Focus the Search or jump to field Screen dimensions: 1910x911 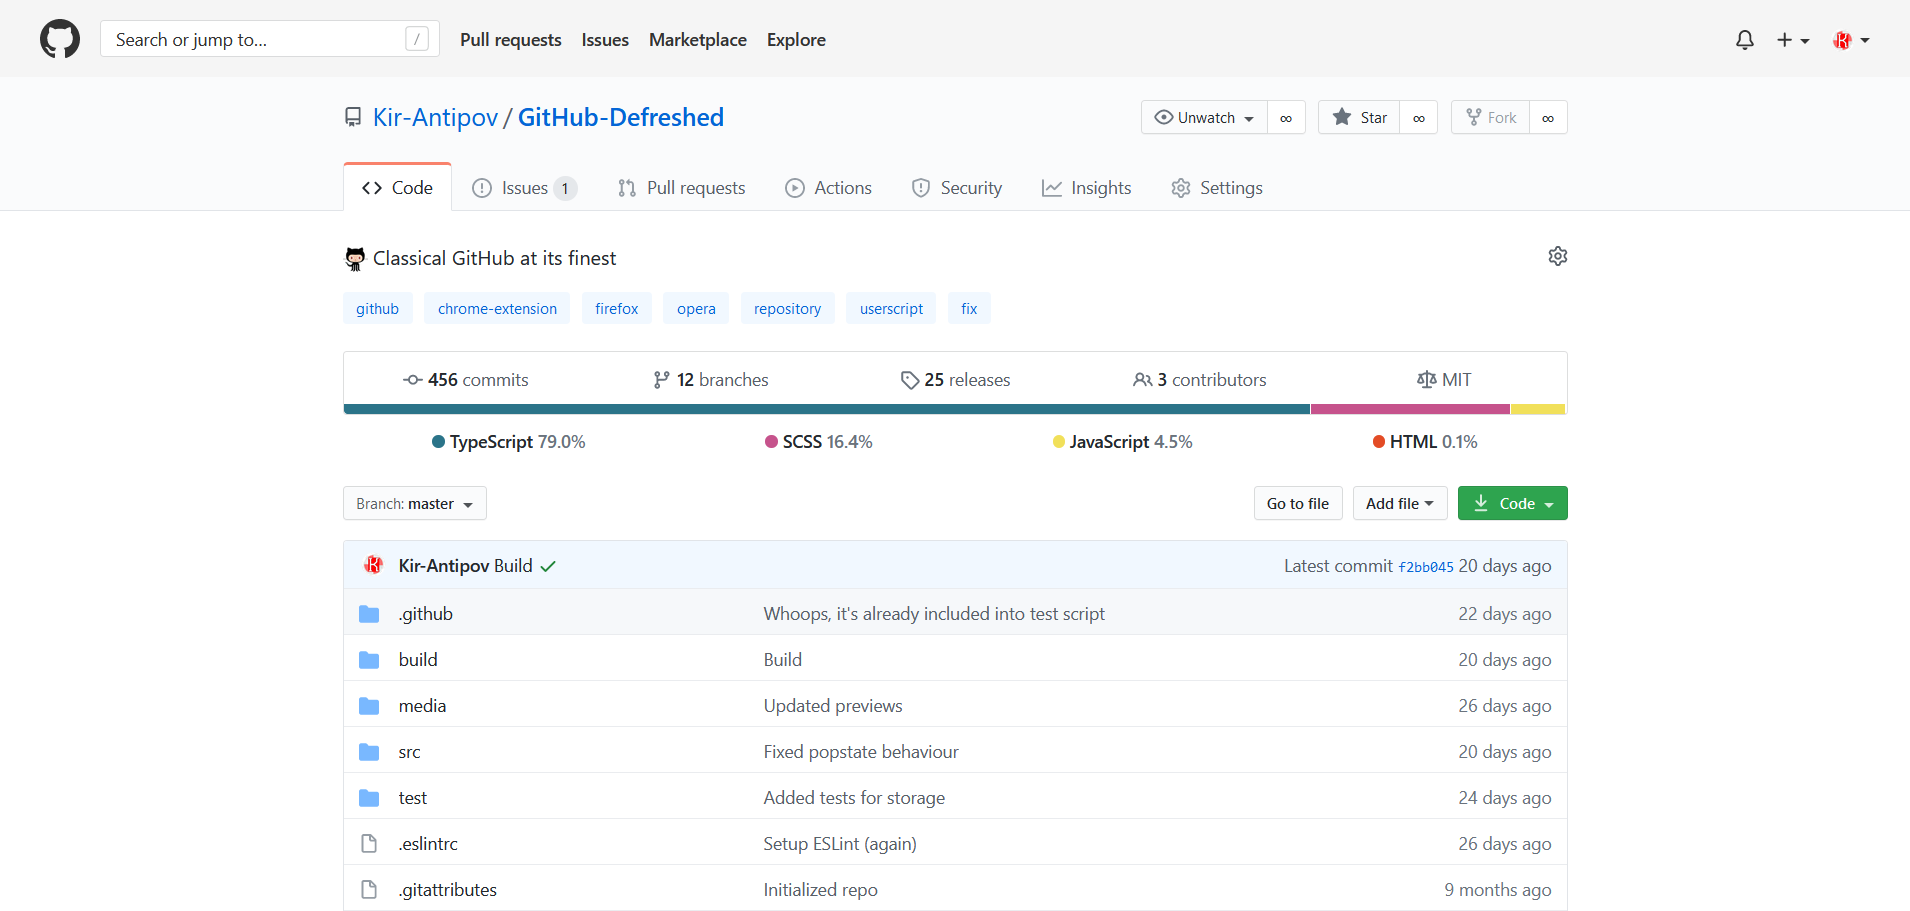point(270,39)
